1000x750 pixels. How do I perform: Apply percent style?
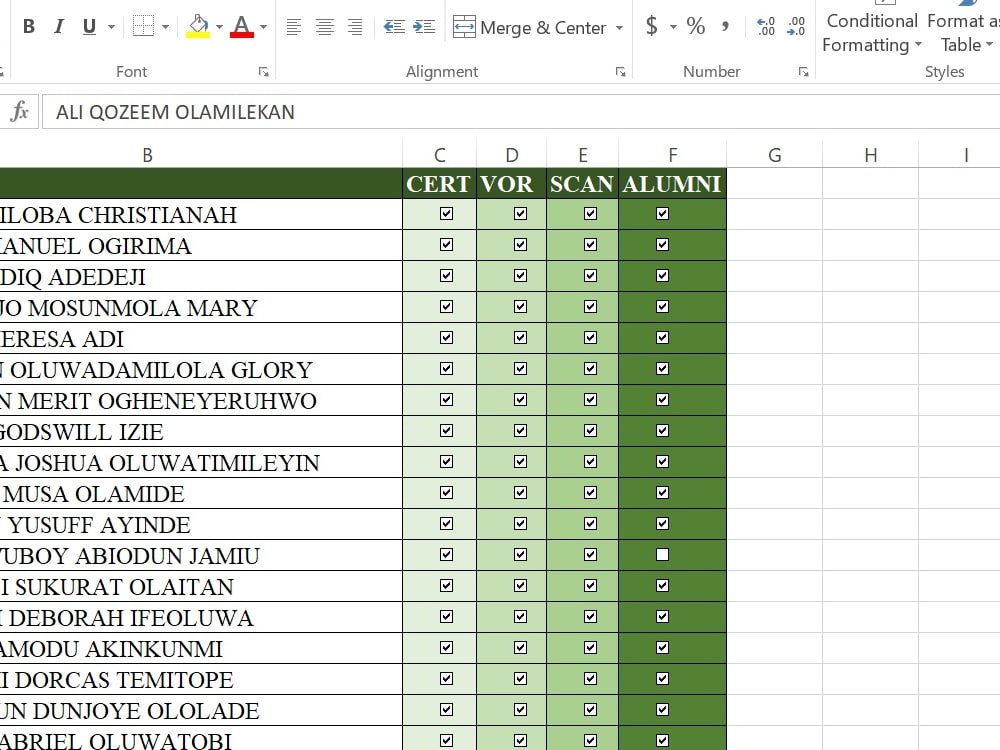click(x=695, y=26)
